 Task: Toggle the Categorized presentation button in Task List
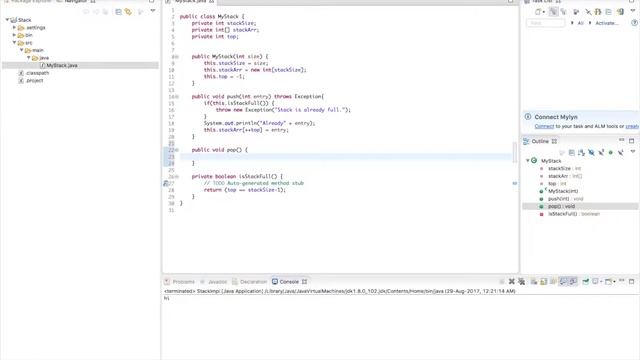tap(553, 12)
